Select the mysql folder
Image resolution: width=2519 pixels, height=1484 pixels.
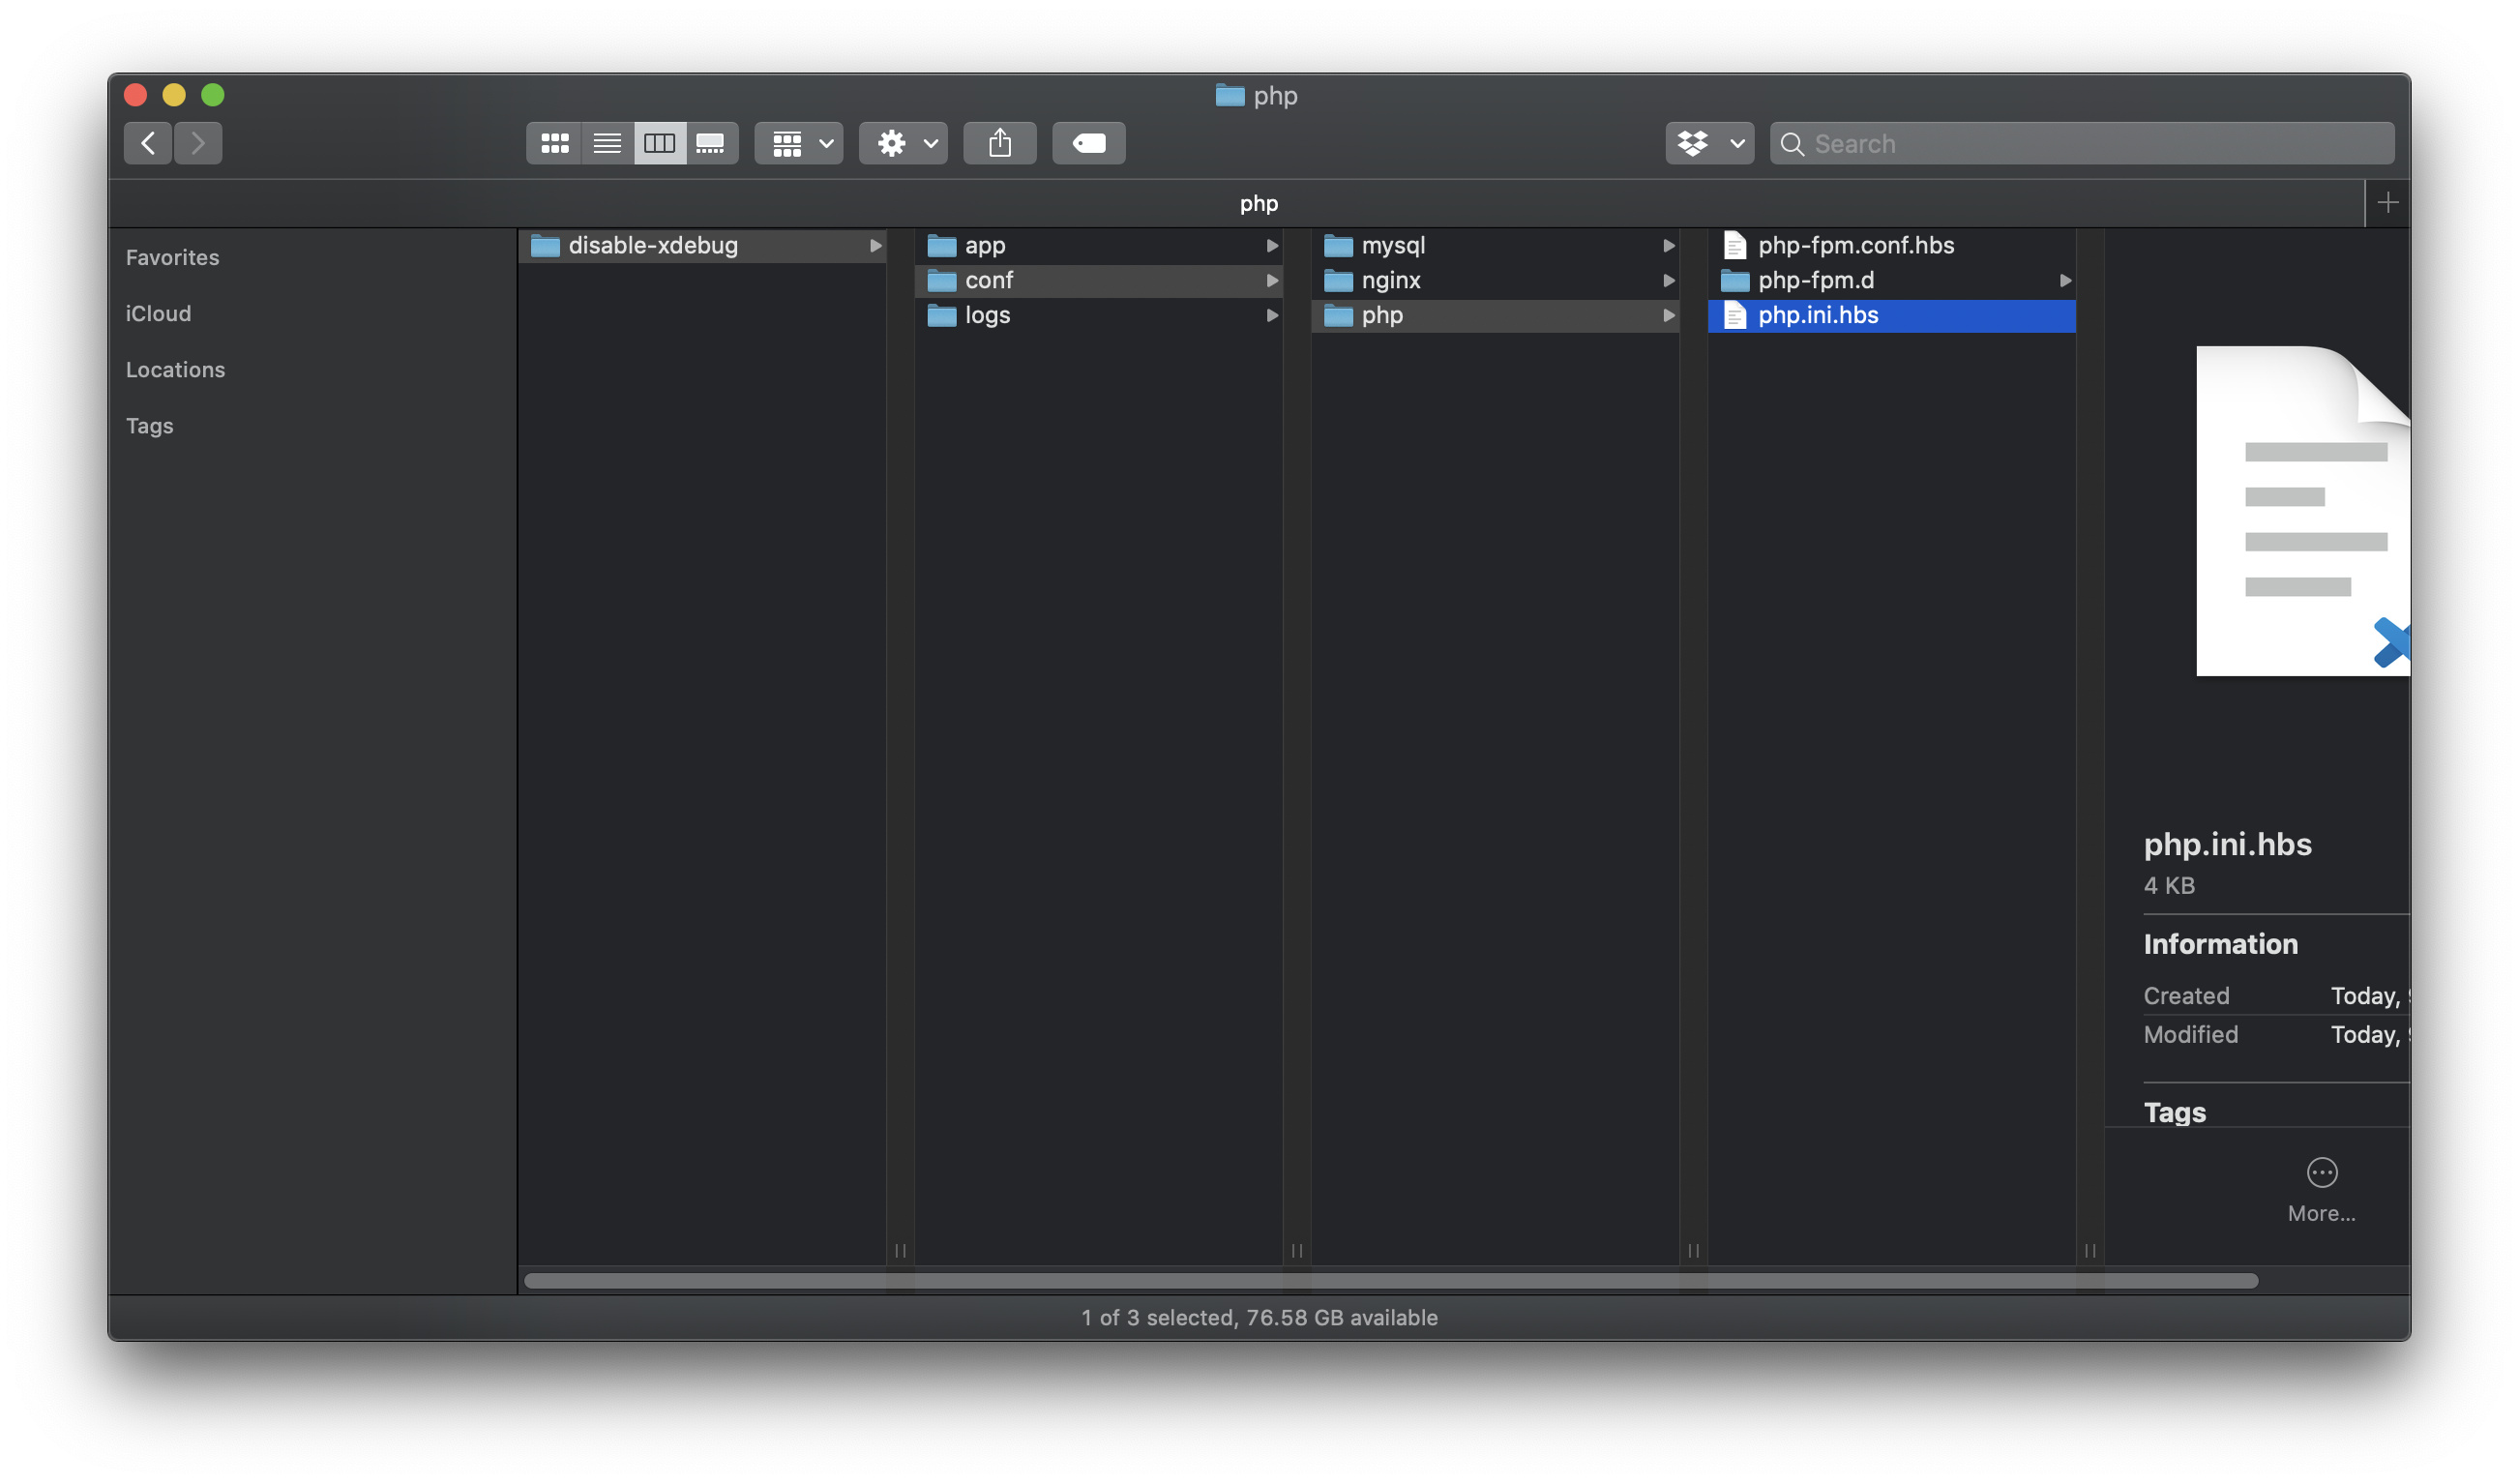tap(1495, 245)
